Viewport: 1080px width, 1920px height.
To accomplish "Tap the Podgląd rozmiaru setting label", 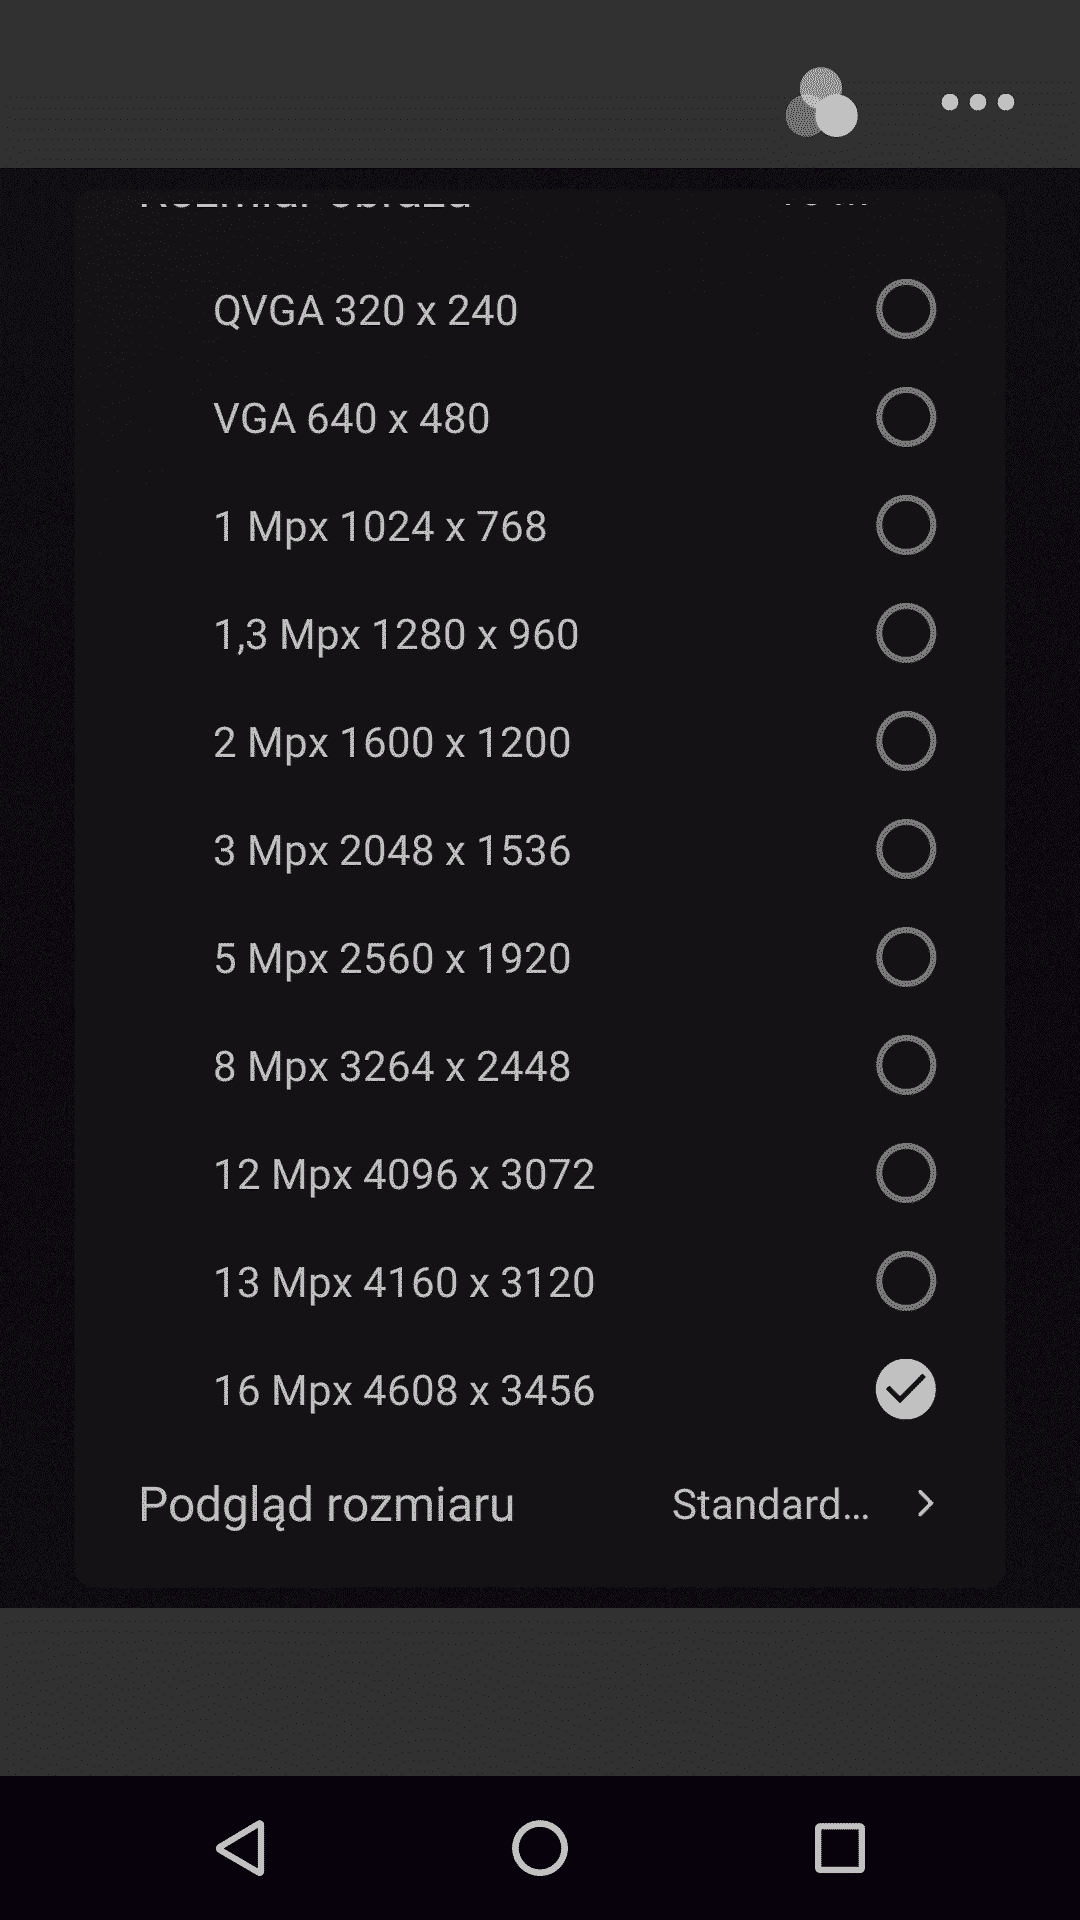I will pyautogui.click(x=326, y=1504).
